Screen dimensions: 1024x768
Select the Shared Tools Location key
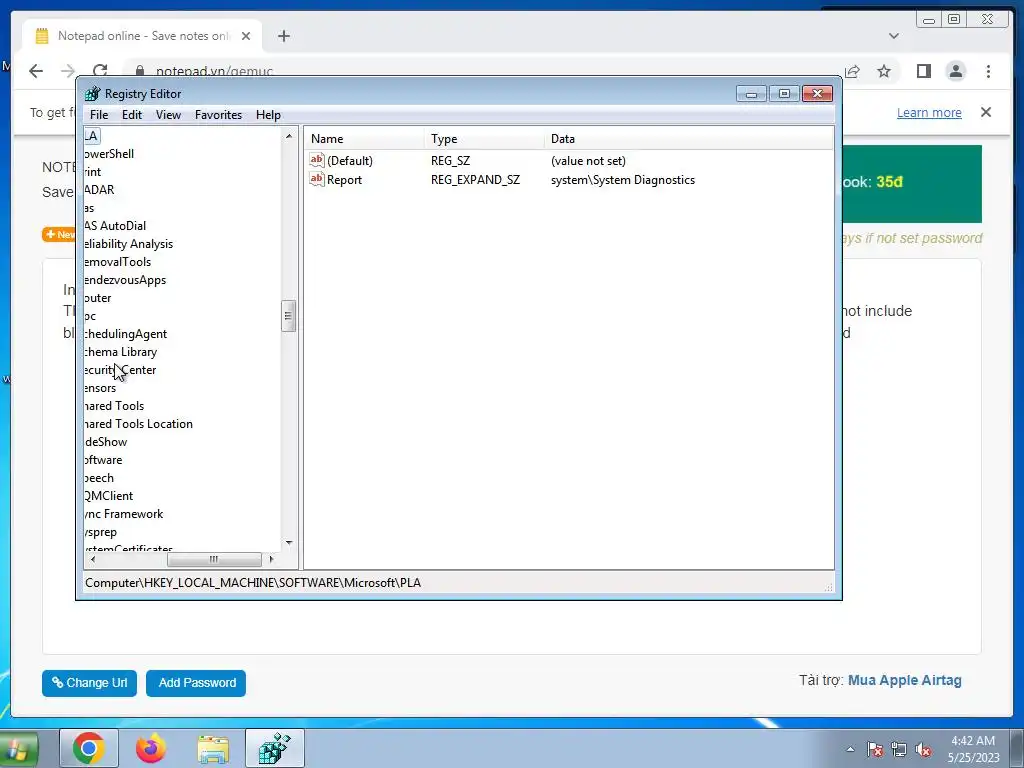138,424
